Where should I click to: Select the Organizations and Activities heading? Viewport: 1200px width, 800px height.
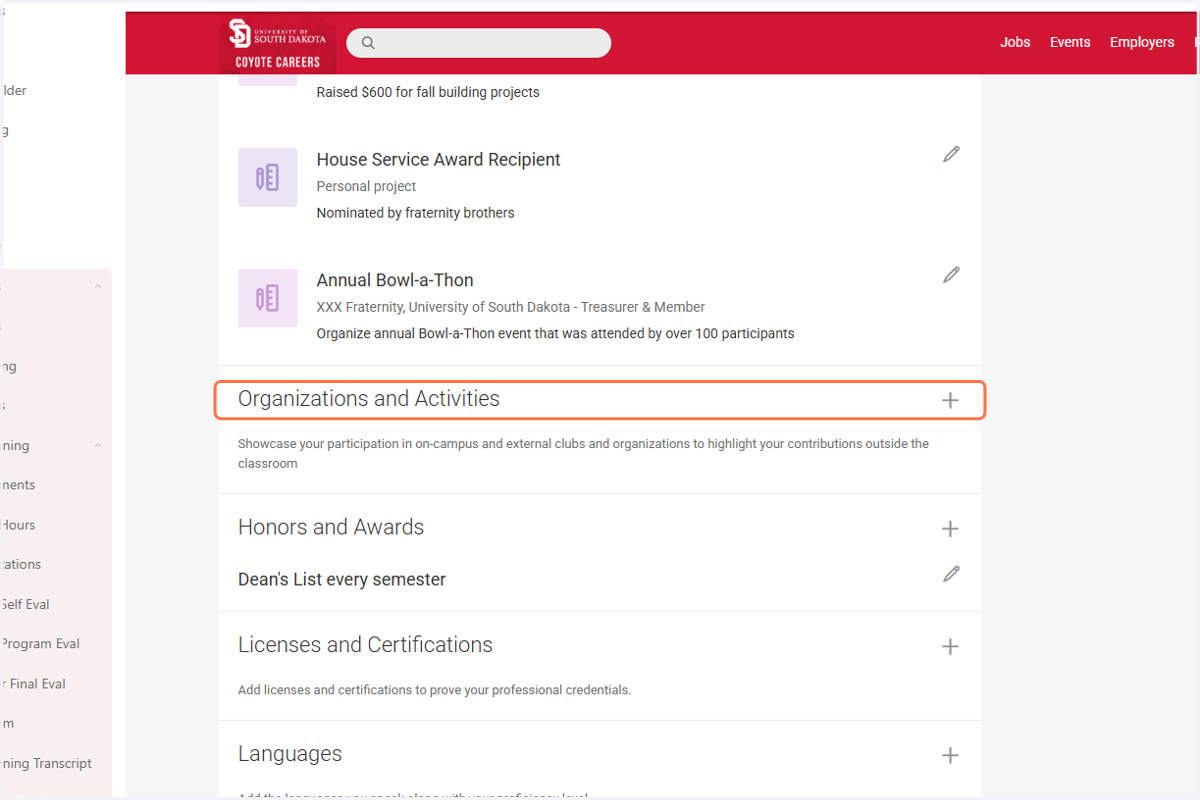369,399
